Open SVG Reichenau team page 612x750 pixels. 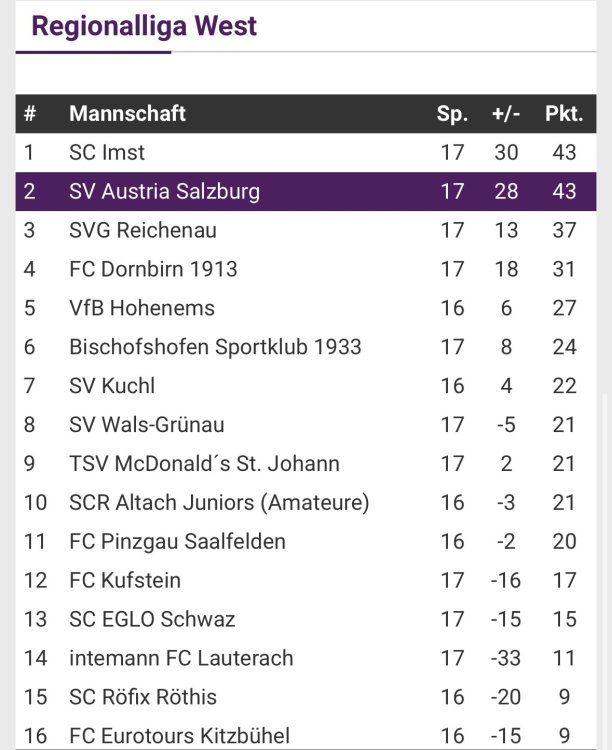143,230
